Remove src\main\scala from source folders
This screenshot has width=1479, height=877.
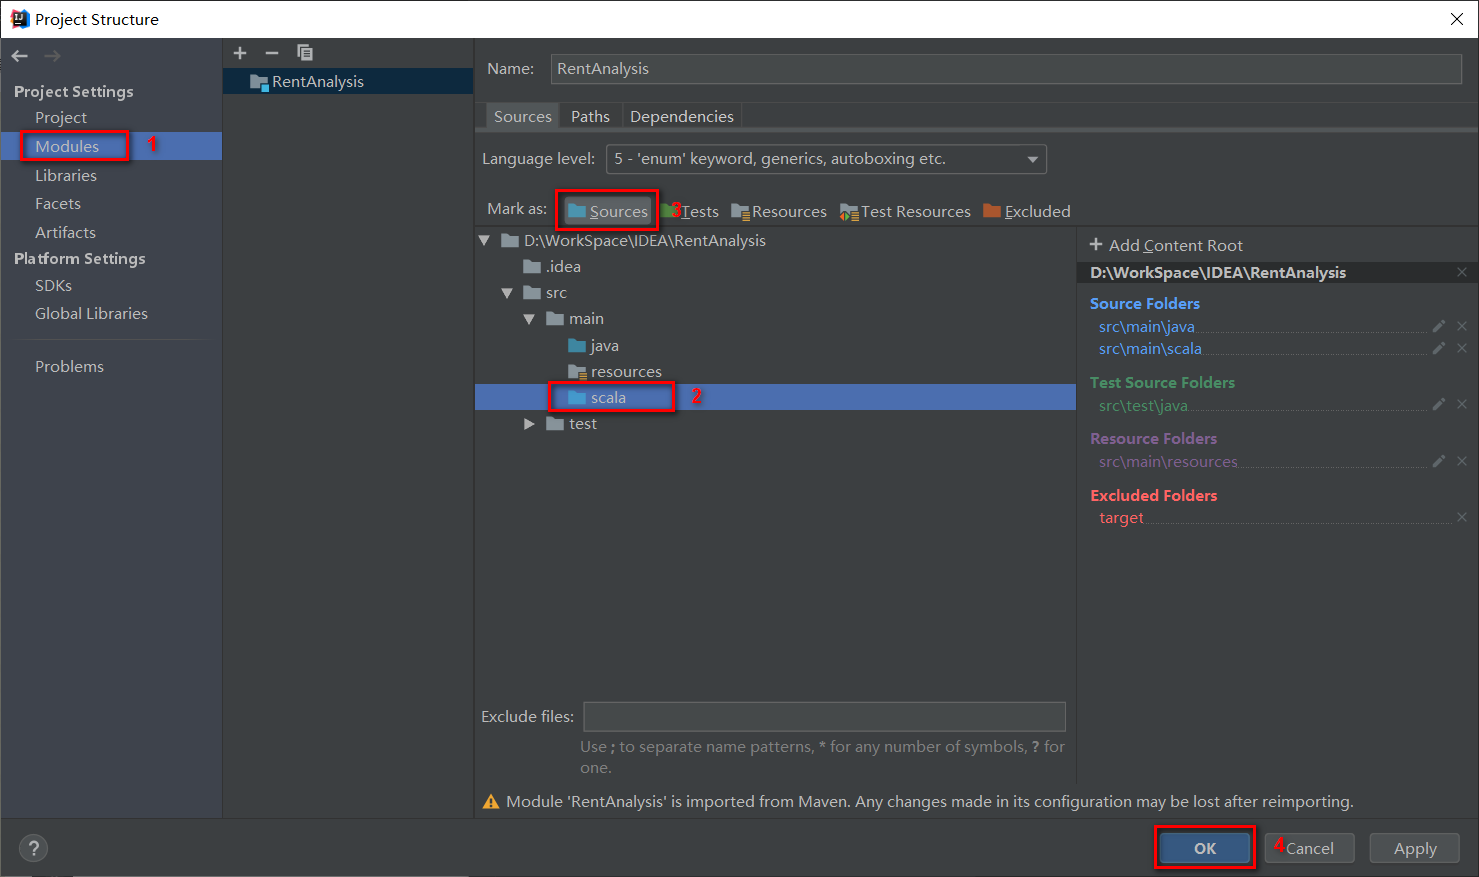(1461, 348)
